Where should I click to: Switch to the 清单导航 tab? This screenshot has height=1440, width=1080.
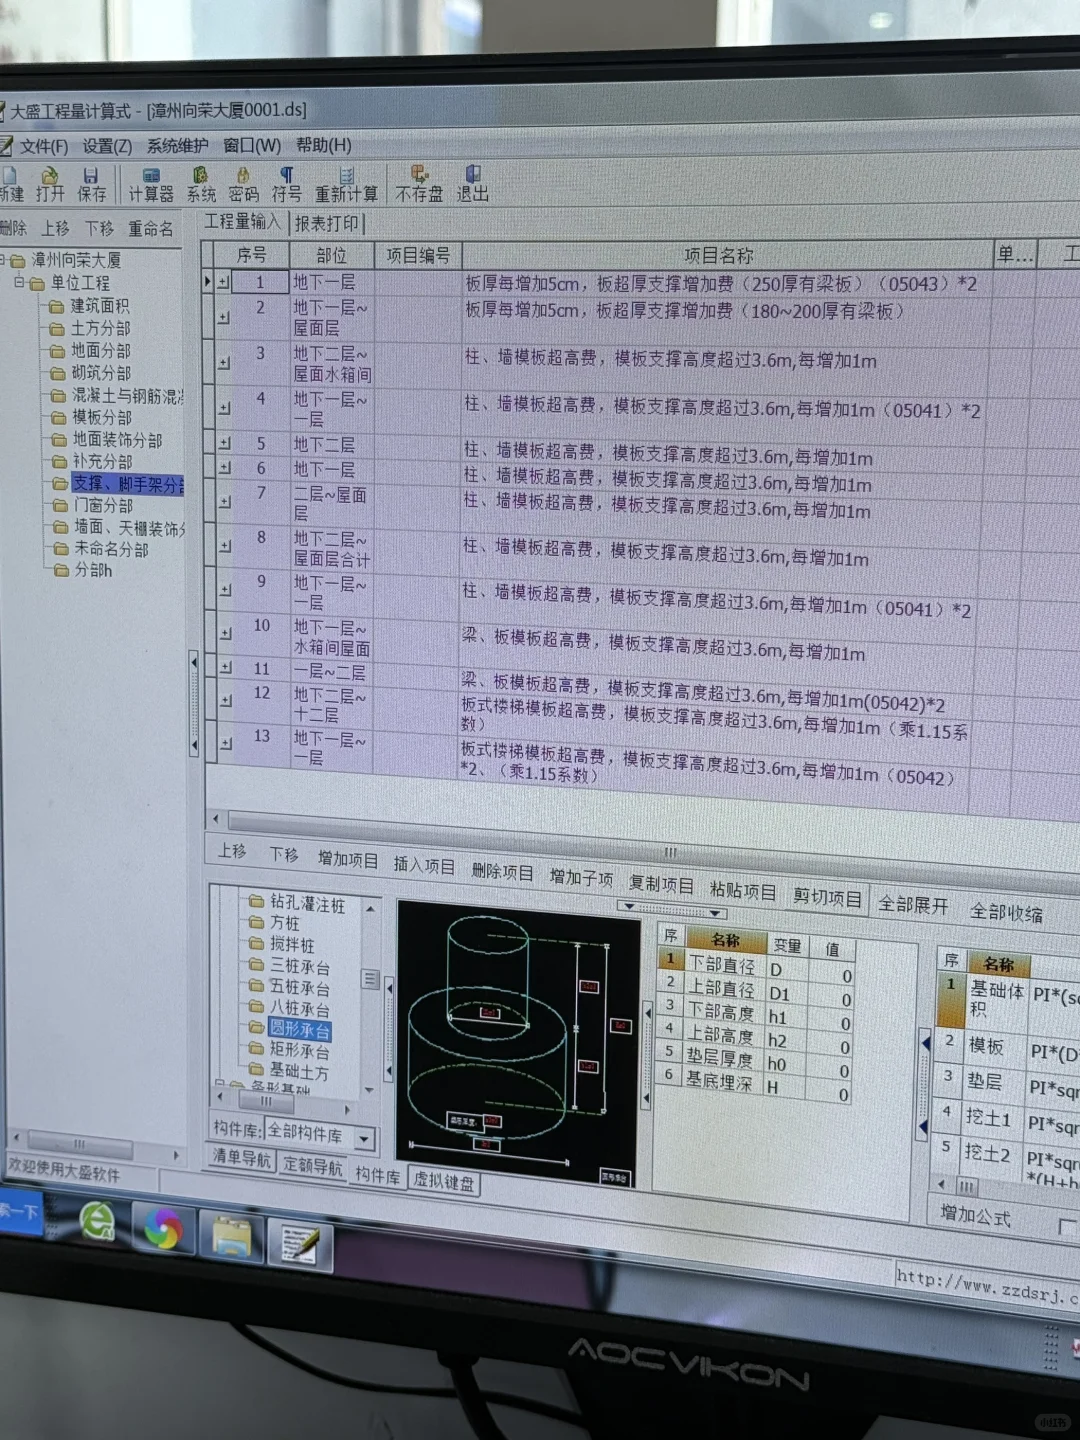(x=242, y=1158)
